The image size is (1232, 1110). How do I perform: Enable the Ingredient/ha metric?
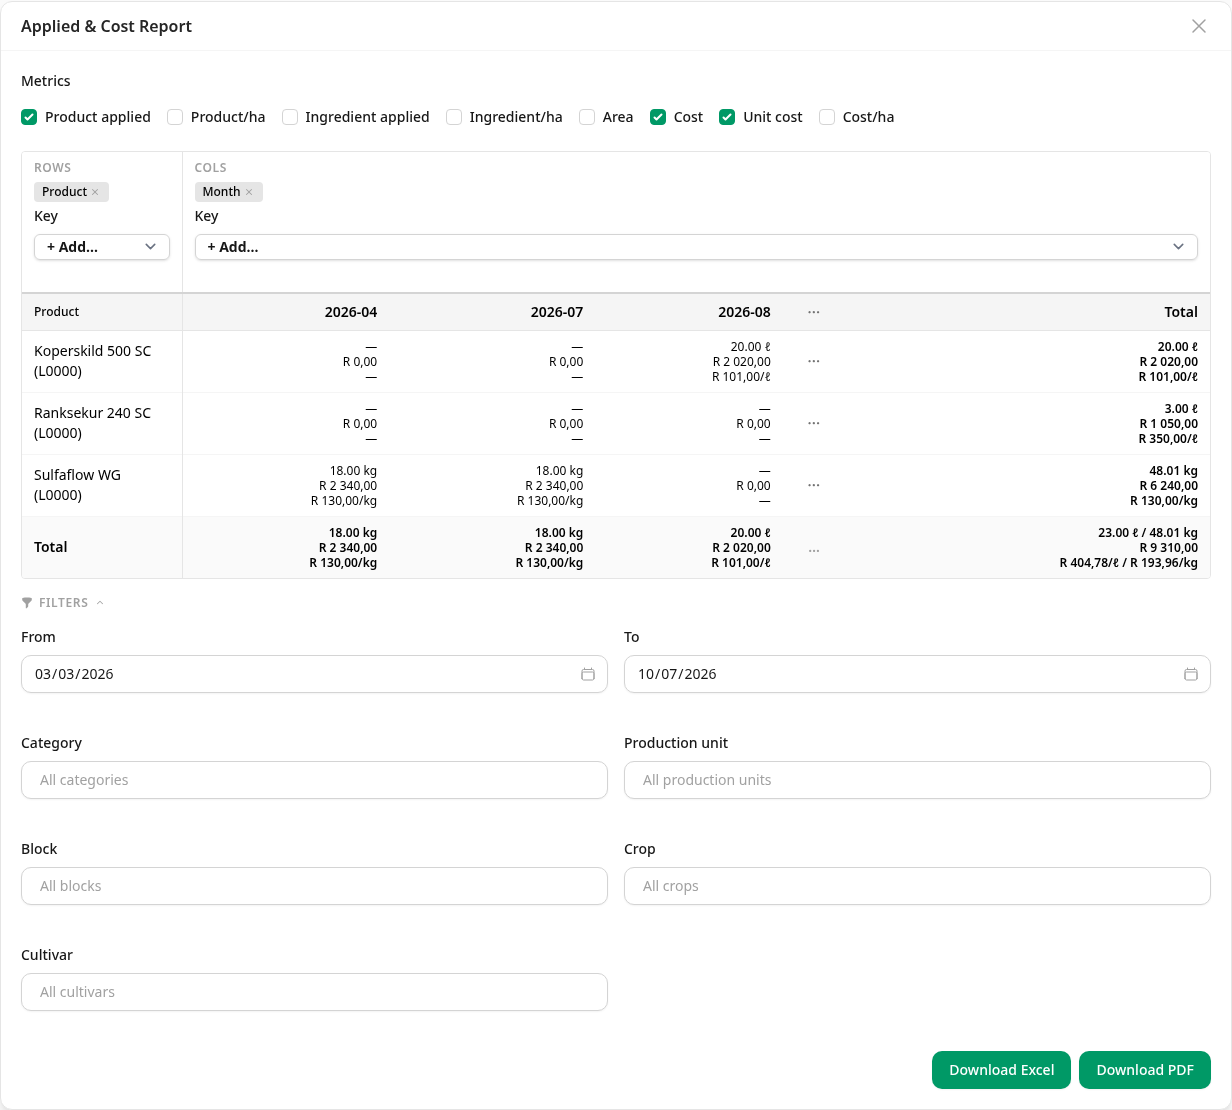pyautogui.click(x=454, y=117)
